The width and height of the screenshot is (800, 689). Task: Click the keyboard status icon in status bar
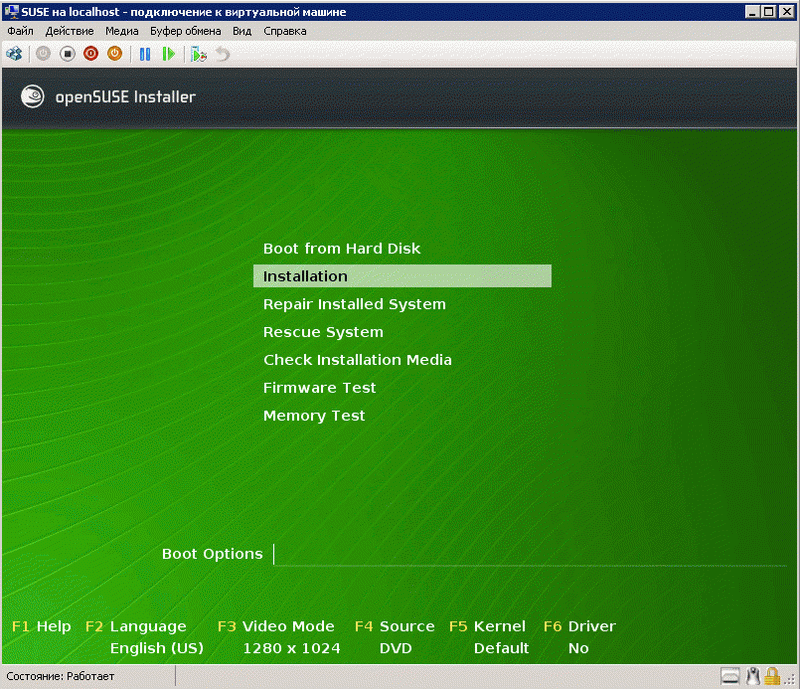point(730,677)
